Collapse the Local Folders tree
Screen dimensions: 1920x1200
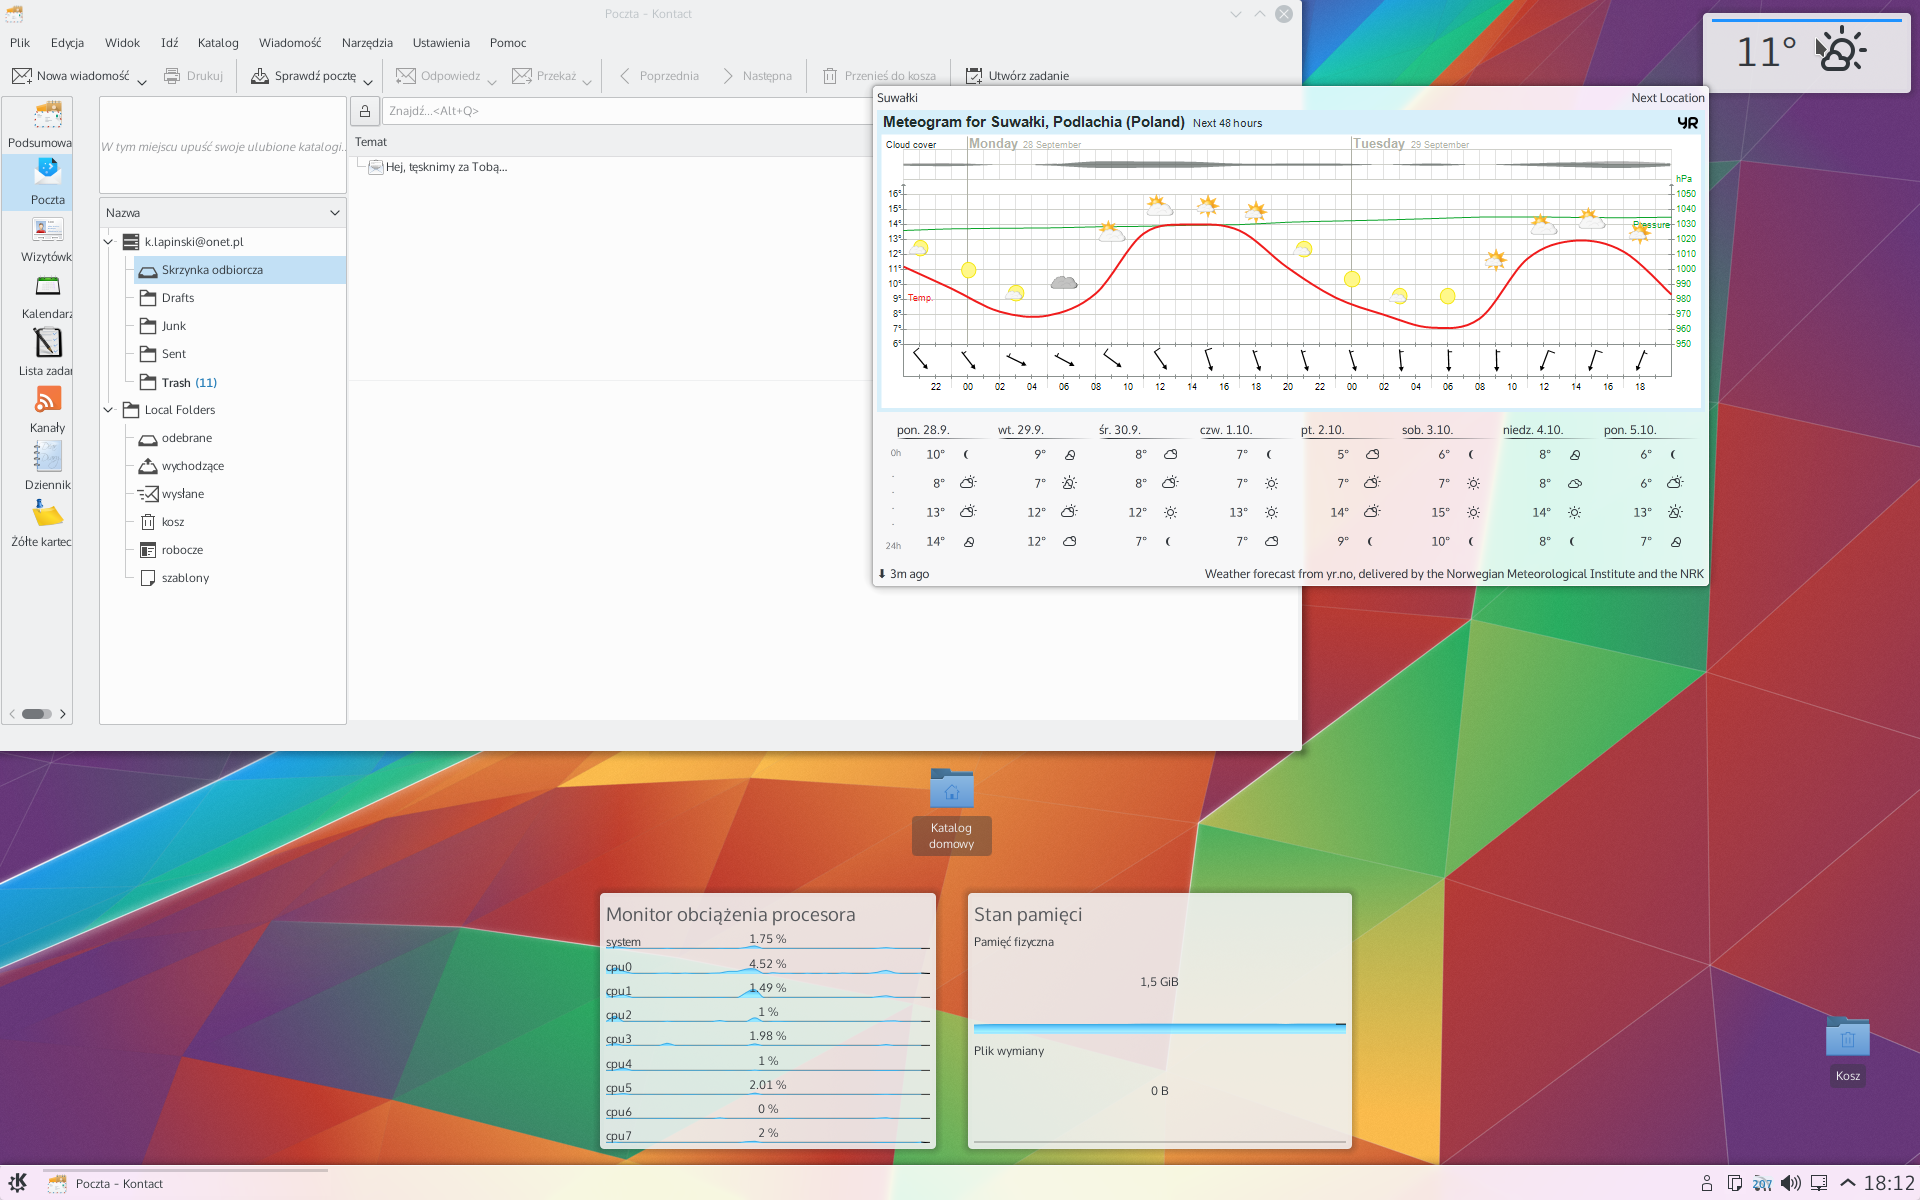coord(109,410)
